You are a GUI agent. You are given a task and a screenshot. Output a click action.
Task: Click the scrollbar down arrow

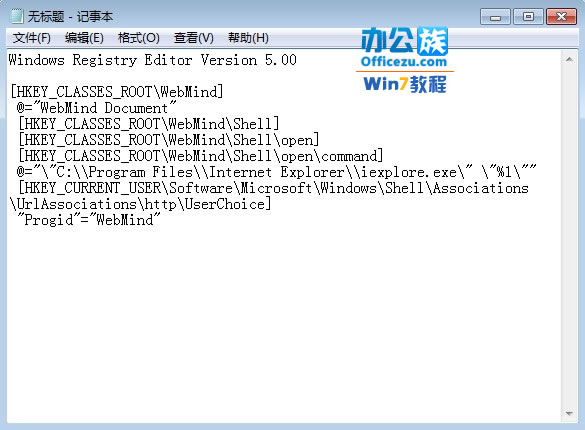coord(569,413)
